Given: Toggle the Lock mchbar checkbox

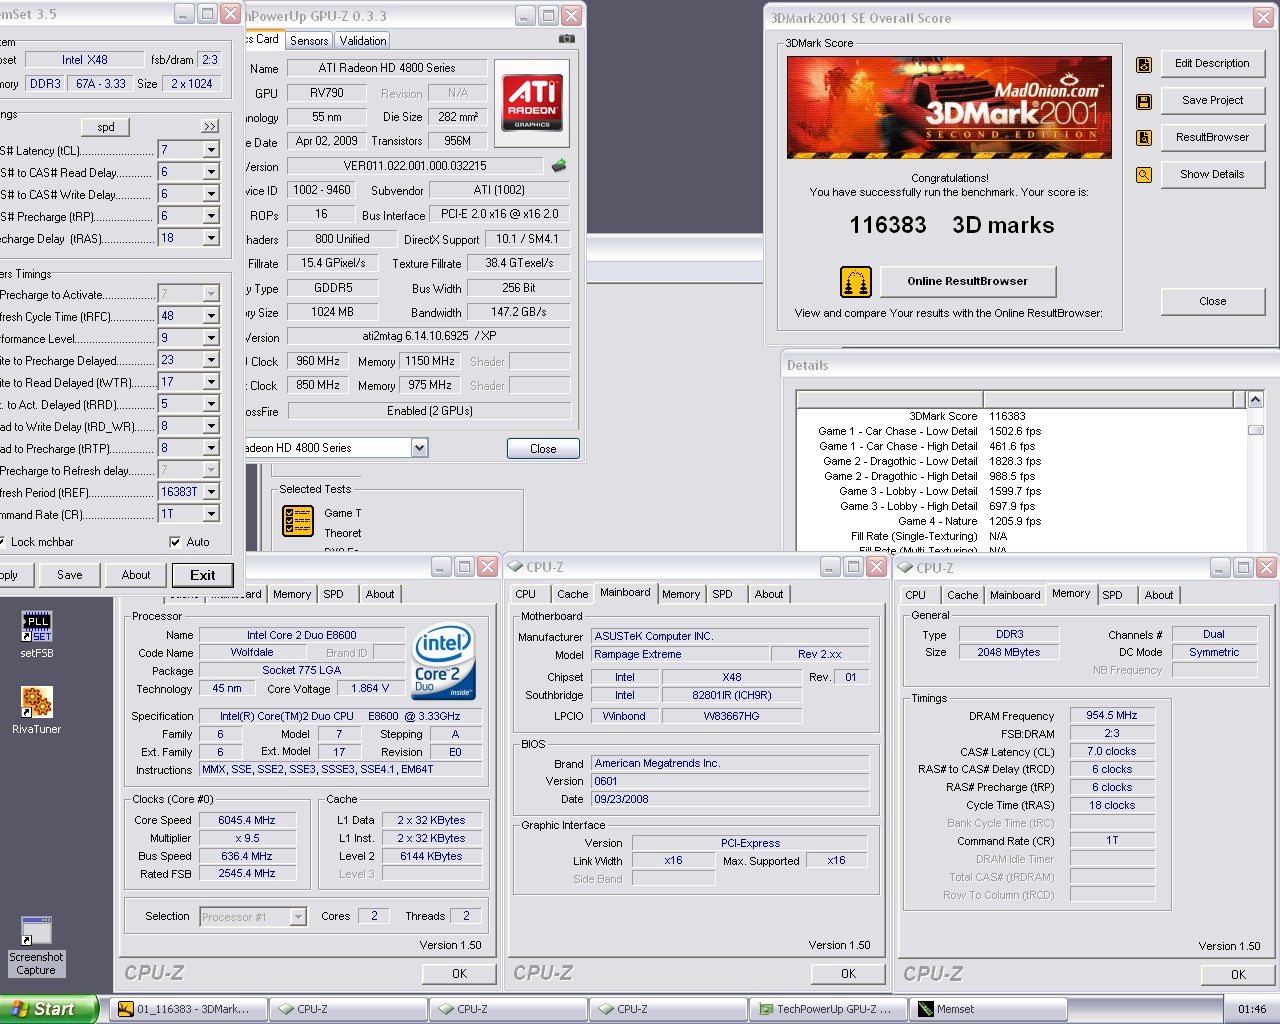Looking at the screenshot, I should [2, 542].
